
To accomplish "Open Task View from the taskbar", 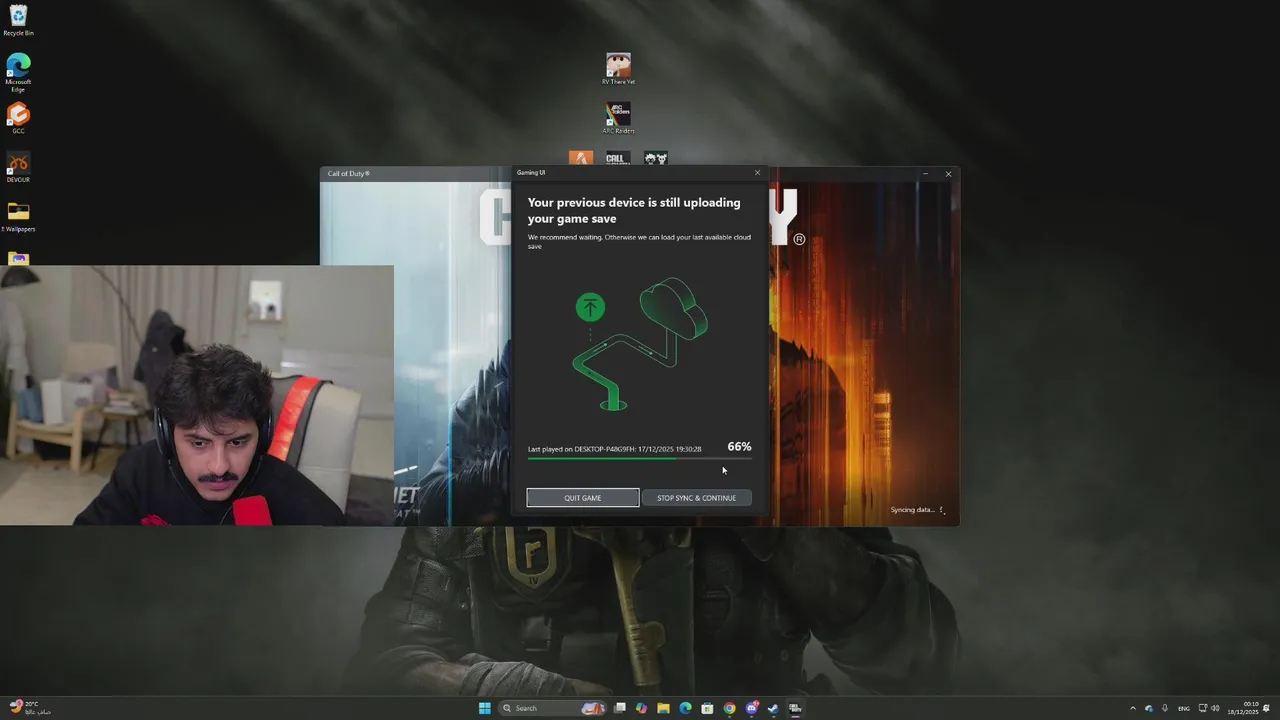I will 620,708.
